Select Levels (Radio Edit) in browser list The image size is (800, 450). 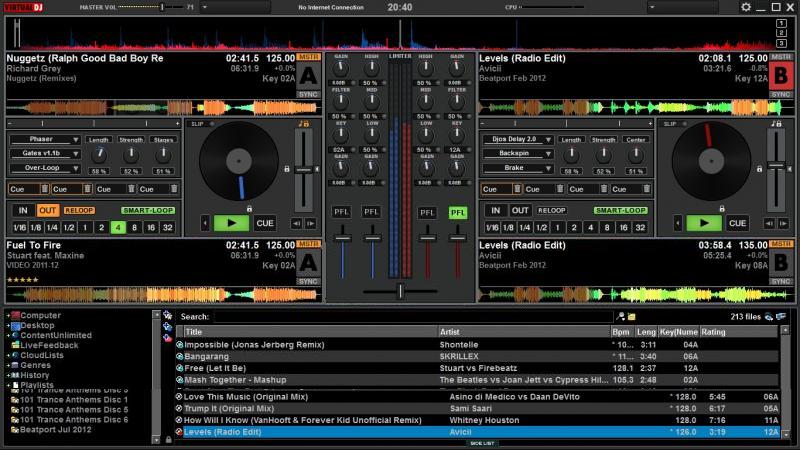pos(477,432)
